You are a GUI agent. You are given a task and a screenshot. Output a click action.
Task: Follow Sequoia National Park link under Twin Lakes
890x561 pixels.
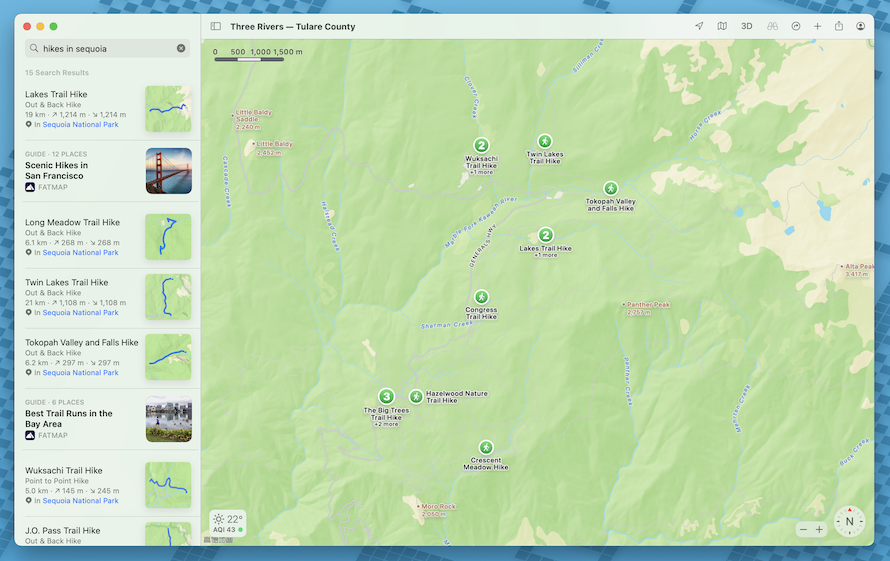(80, 313)
